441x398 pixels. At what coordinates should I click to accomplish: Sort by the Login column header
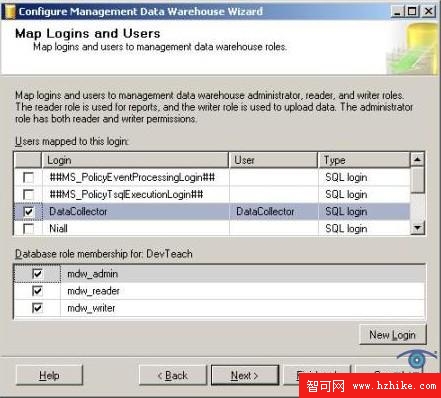coord(135,160)
